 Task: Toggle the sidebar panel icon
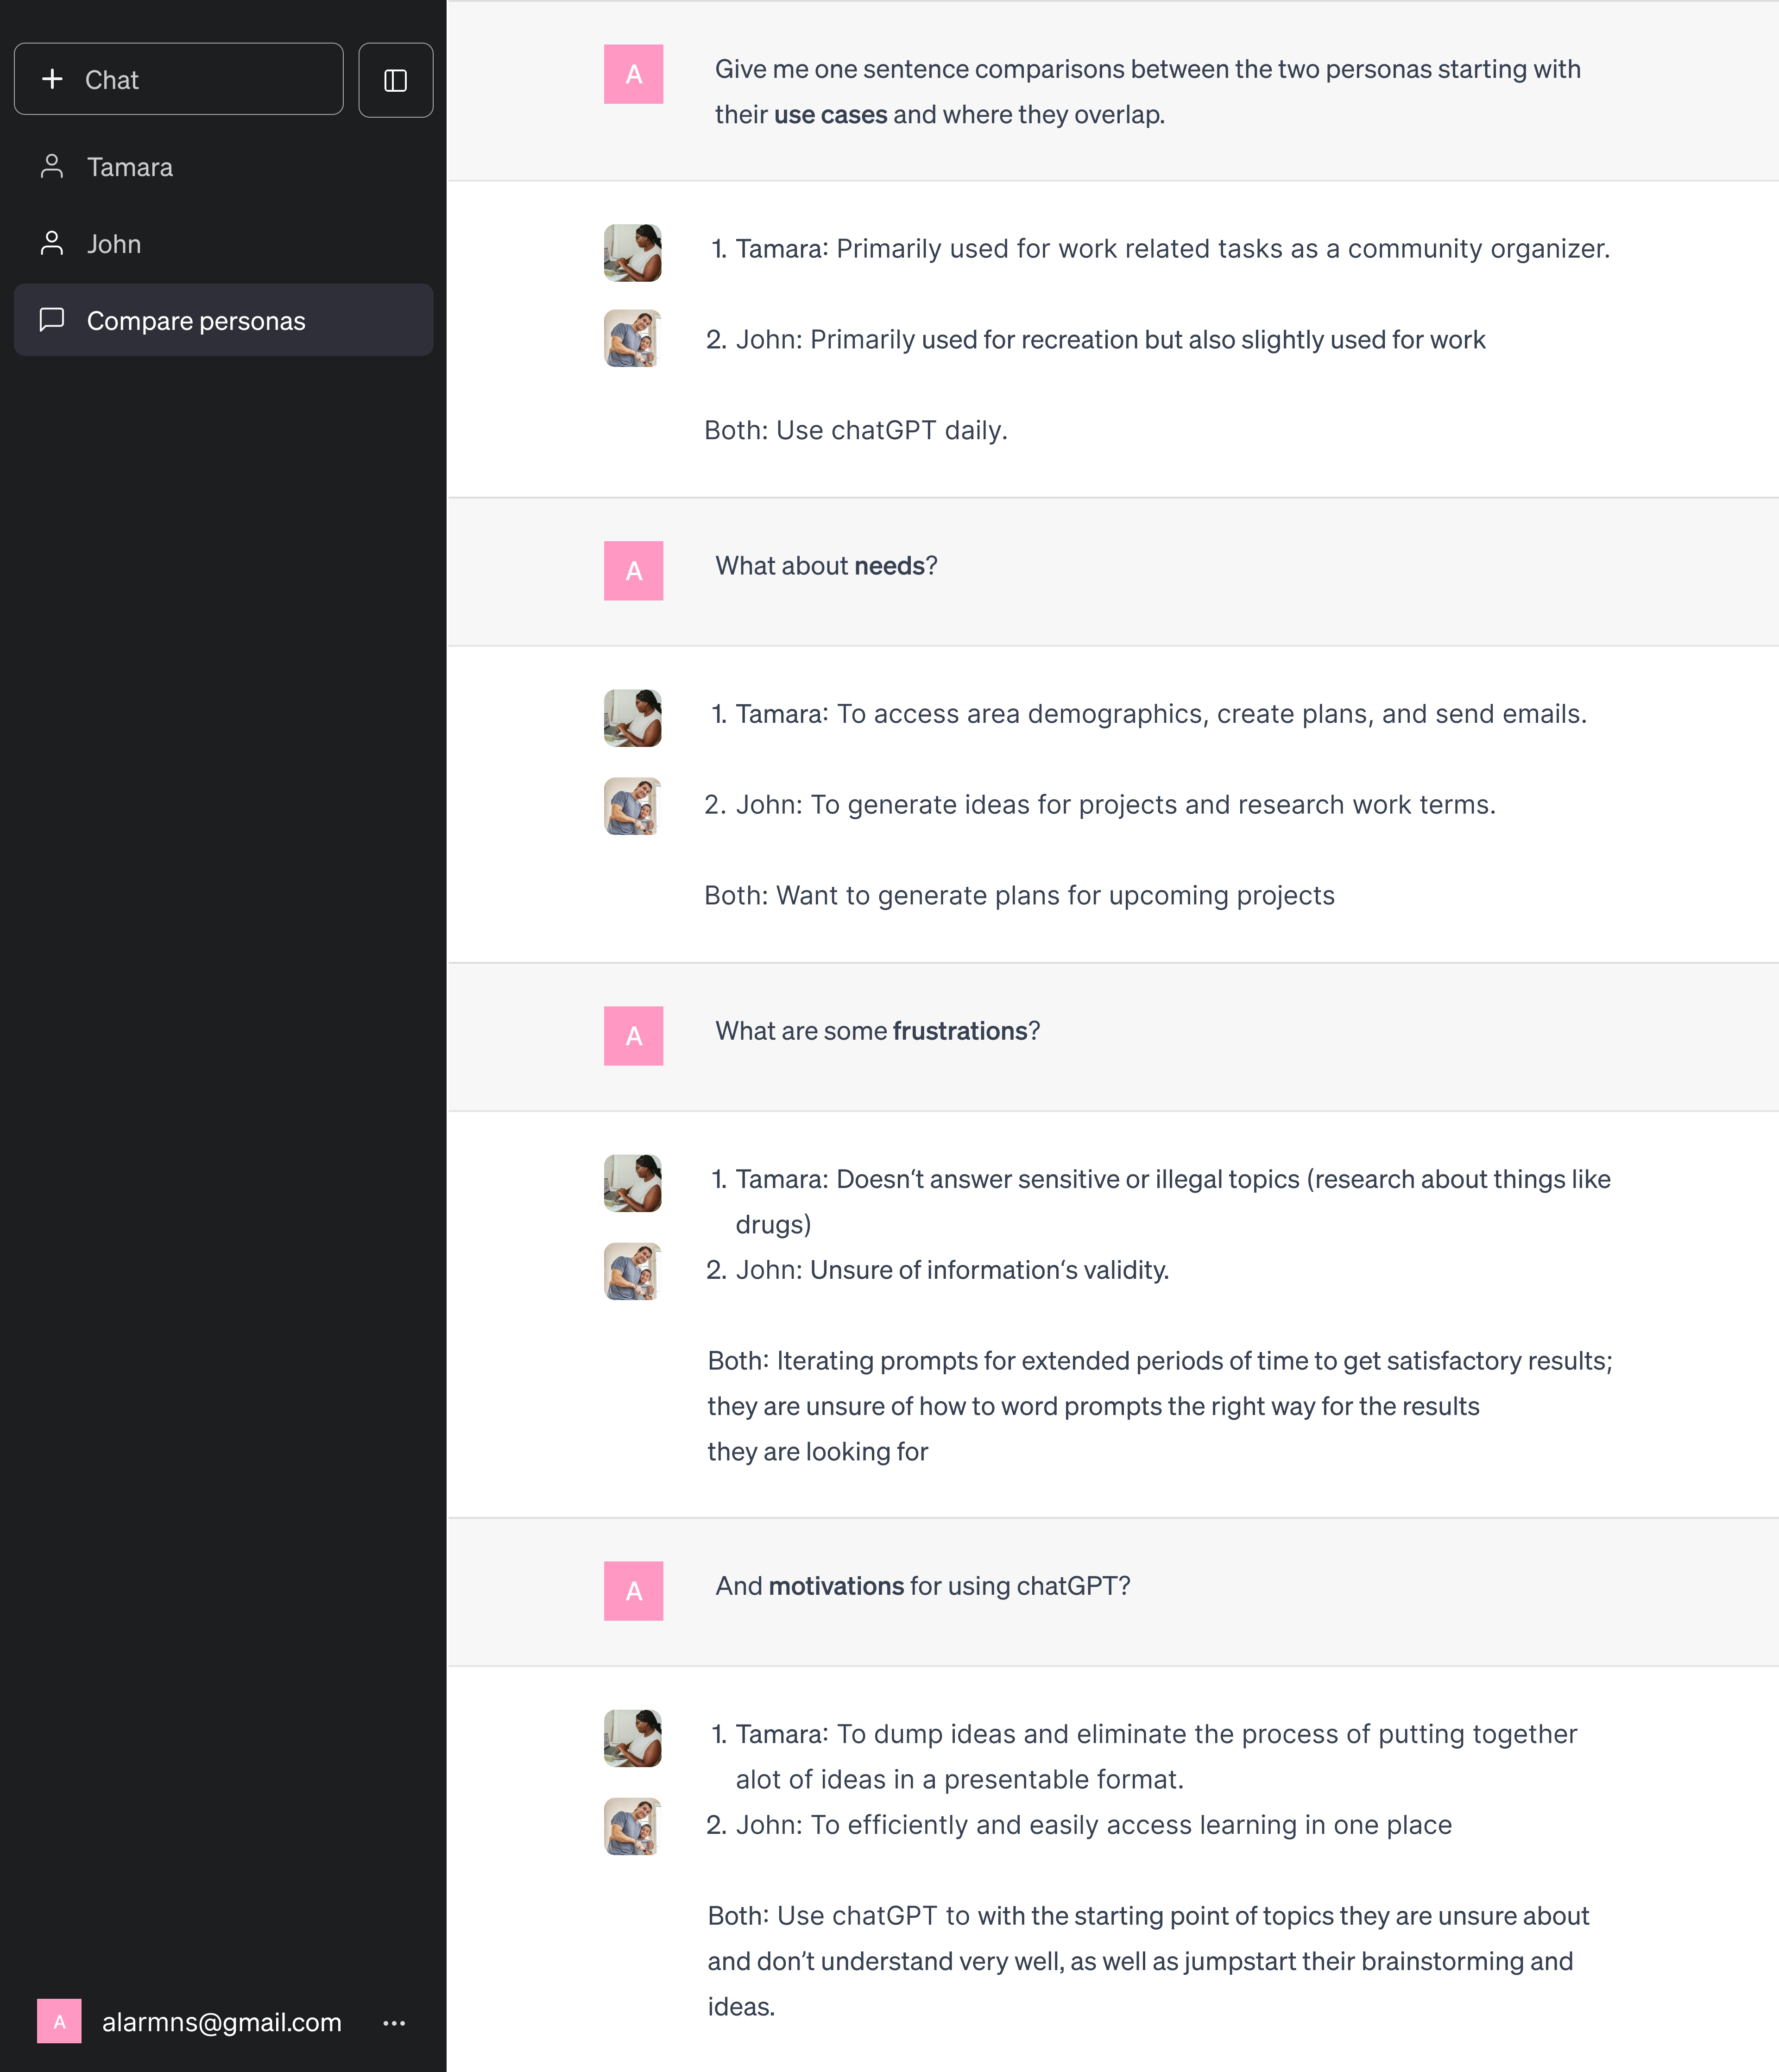coord(395,80)
